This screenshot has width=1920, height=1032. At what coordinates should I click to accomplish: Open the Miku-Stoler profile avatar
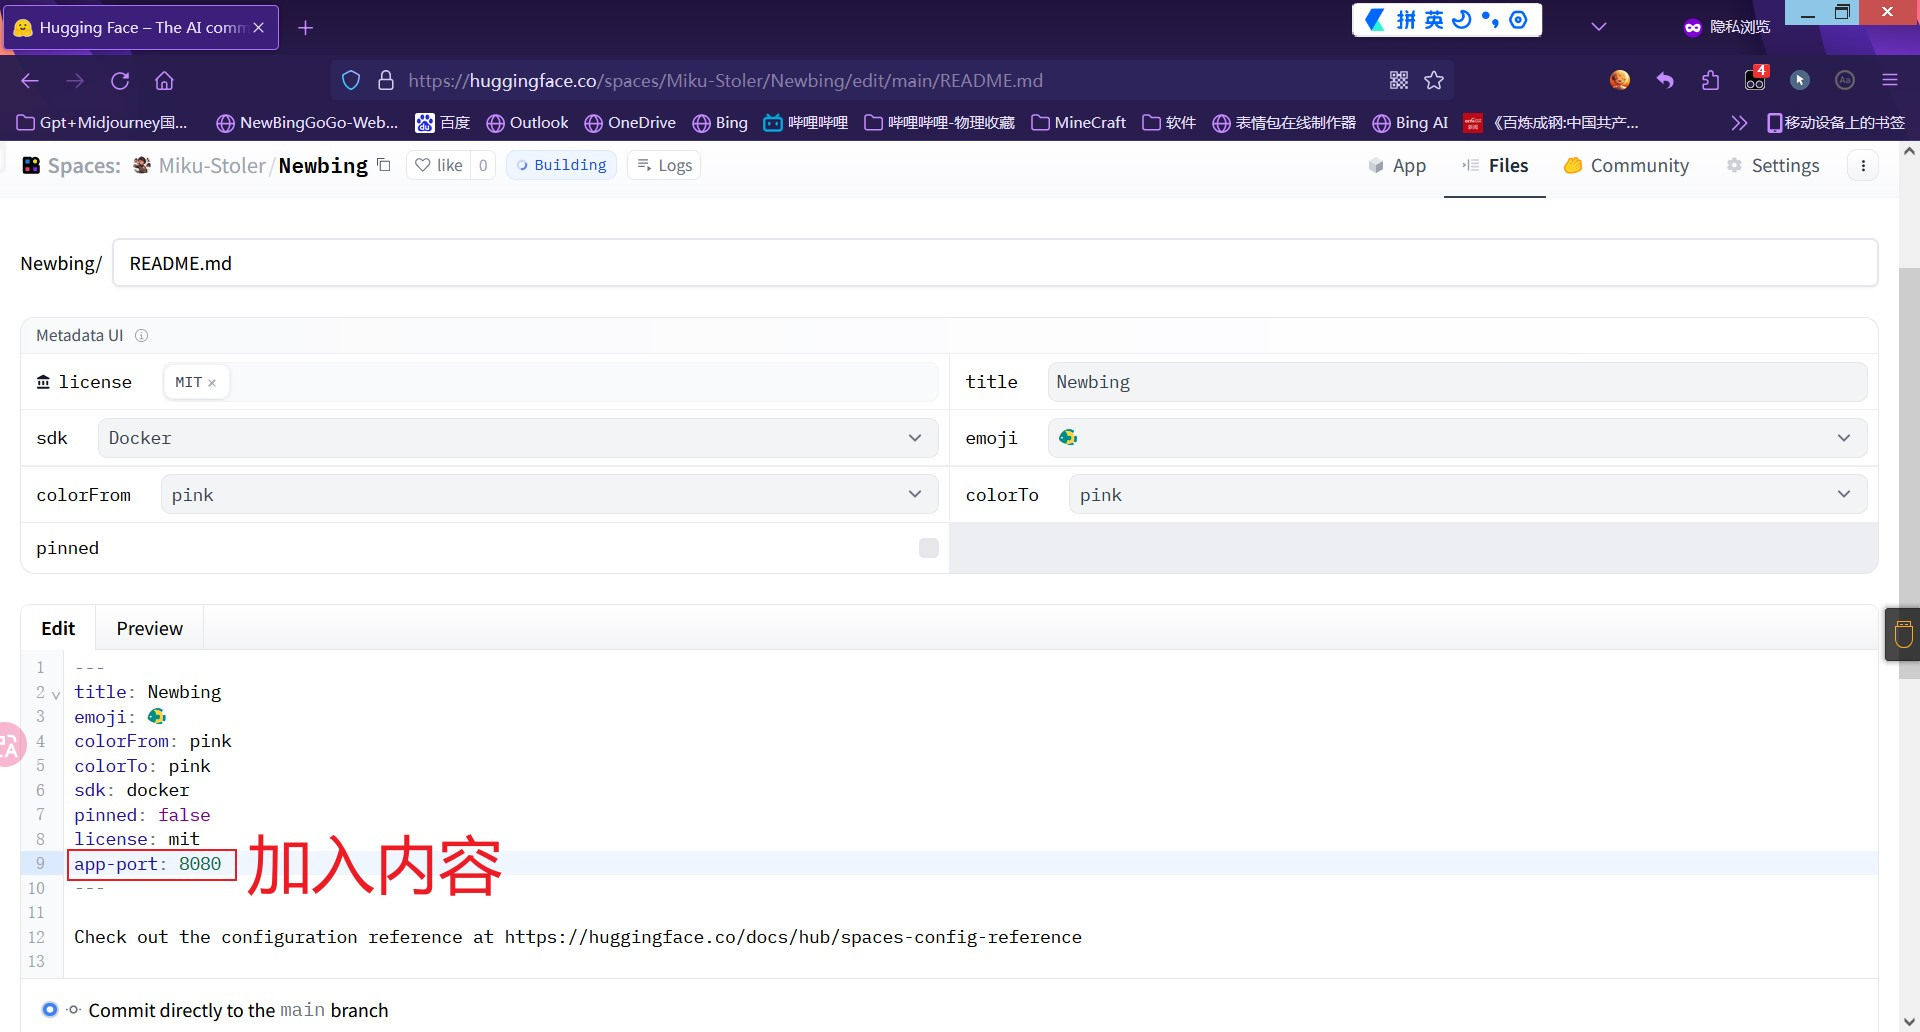[143, 165]
